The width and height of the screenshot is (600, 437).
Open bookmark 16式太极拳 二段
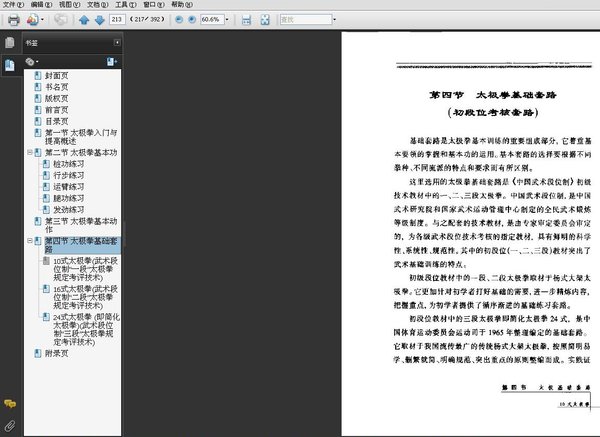point(86,297)
